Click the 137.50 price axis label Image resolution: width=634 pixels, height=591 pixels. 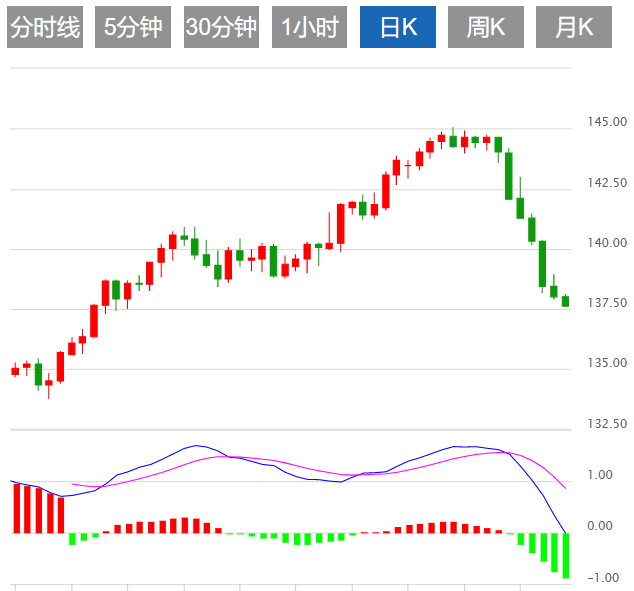pyautogui.click(x=607, y=302)
